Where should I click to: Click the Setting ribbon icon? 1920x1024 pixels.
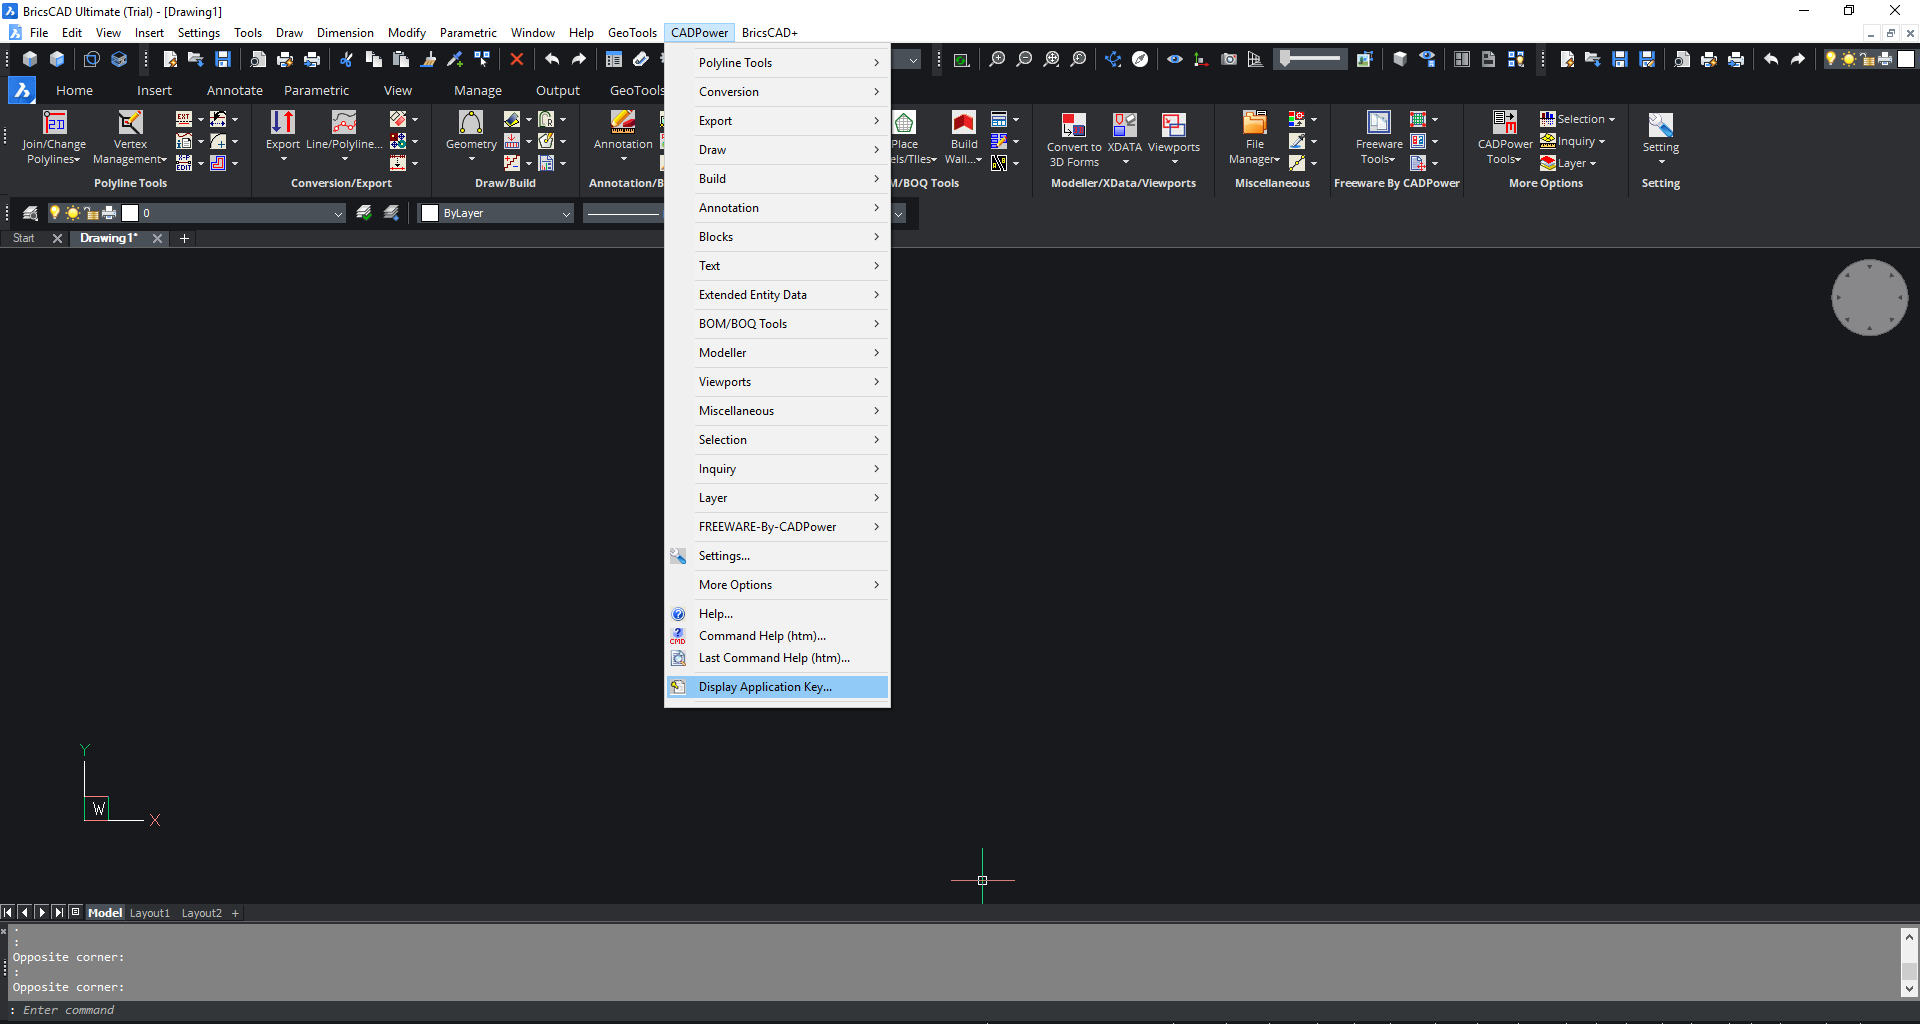coord(1661,125)
